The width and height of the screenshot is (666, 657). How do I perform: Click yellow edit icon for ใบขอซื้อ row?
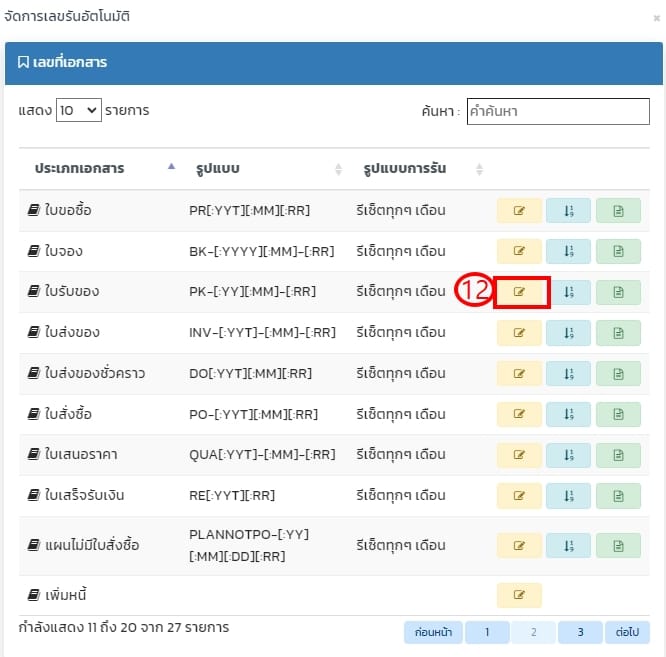pyautogui.click(x=519, y=210)
